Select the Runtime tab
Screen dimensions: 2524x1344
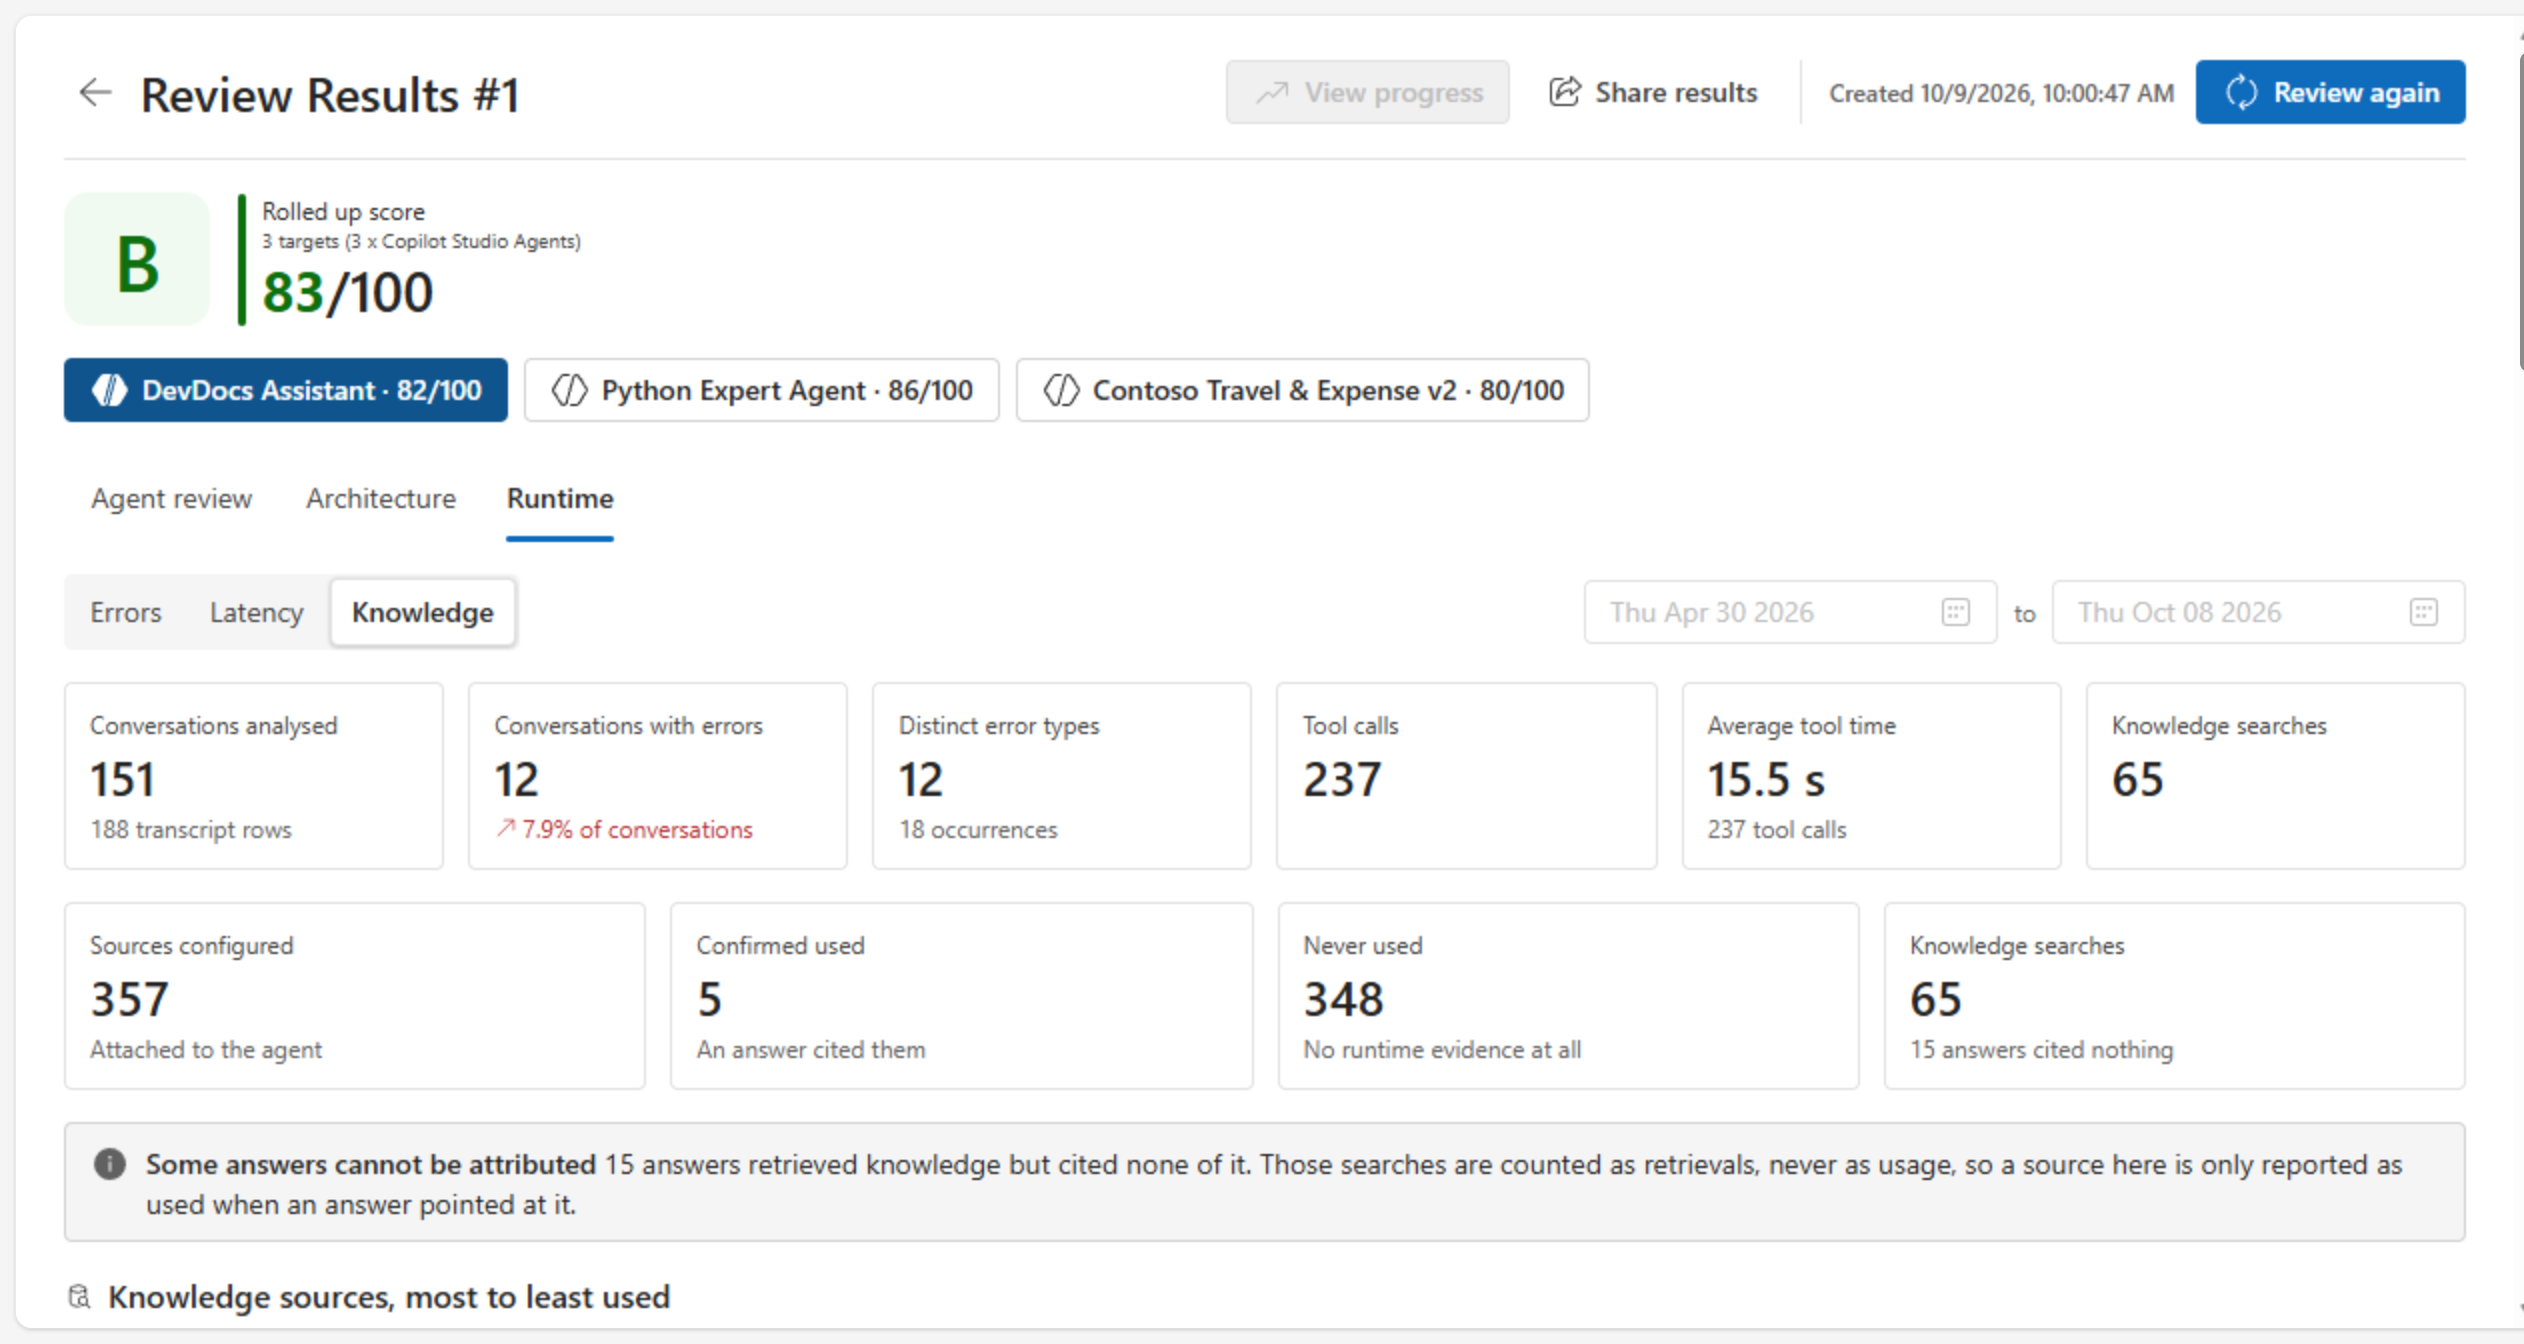[x=560, y=498]
